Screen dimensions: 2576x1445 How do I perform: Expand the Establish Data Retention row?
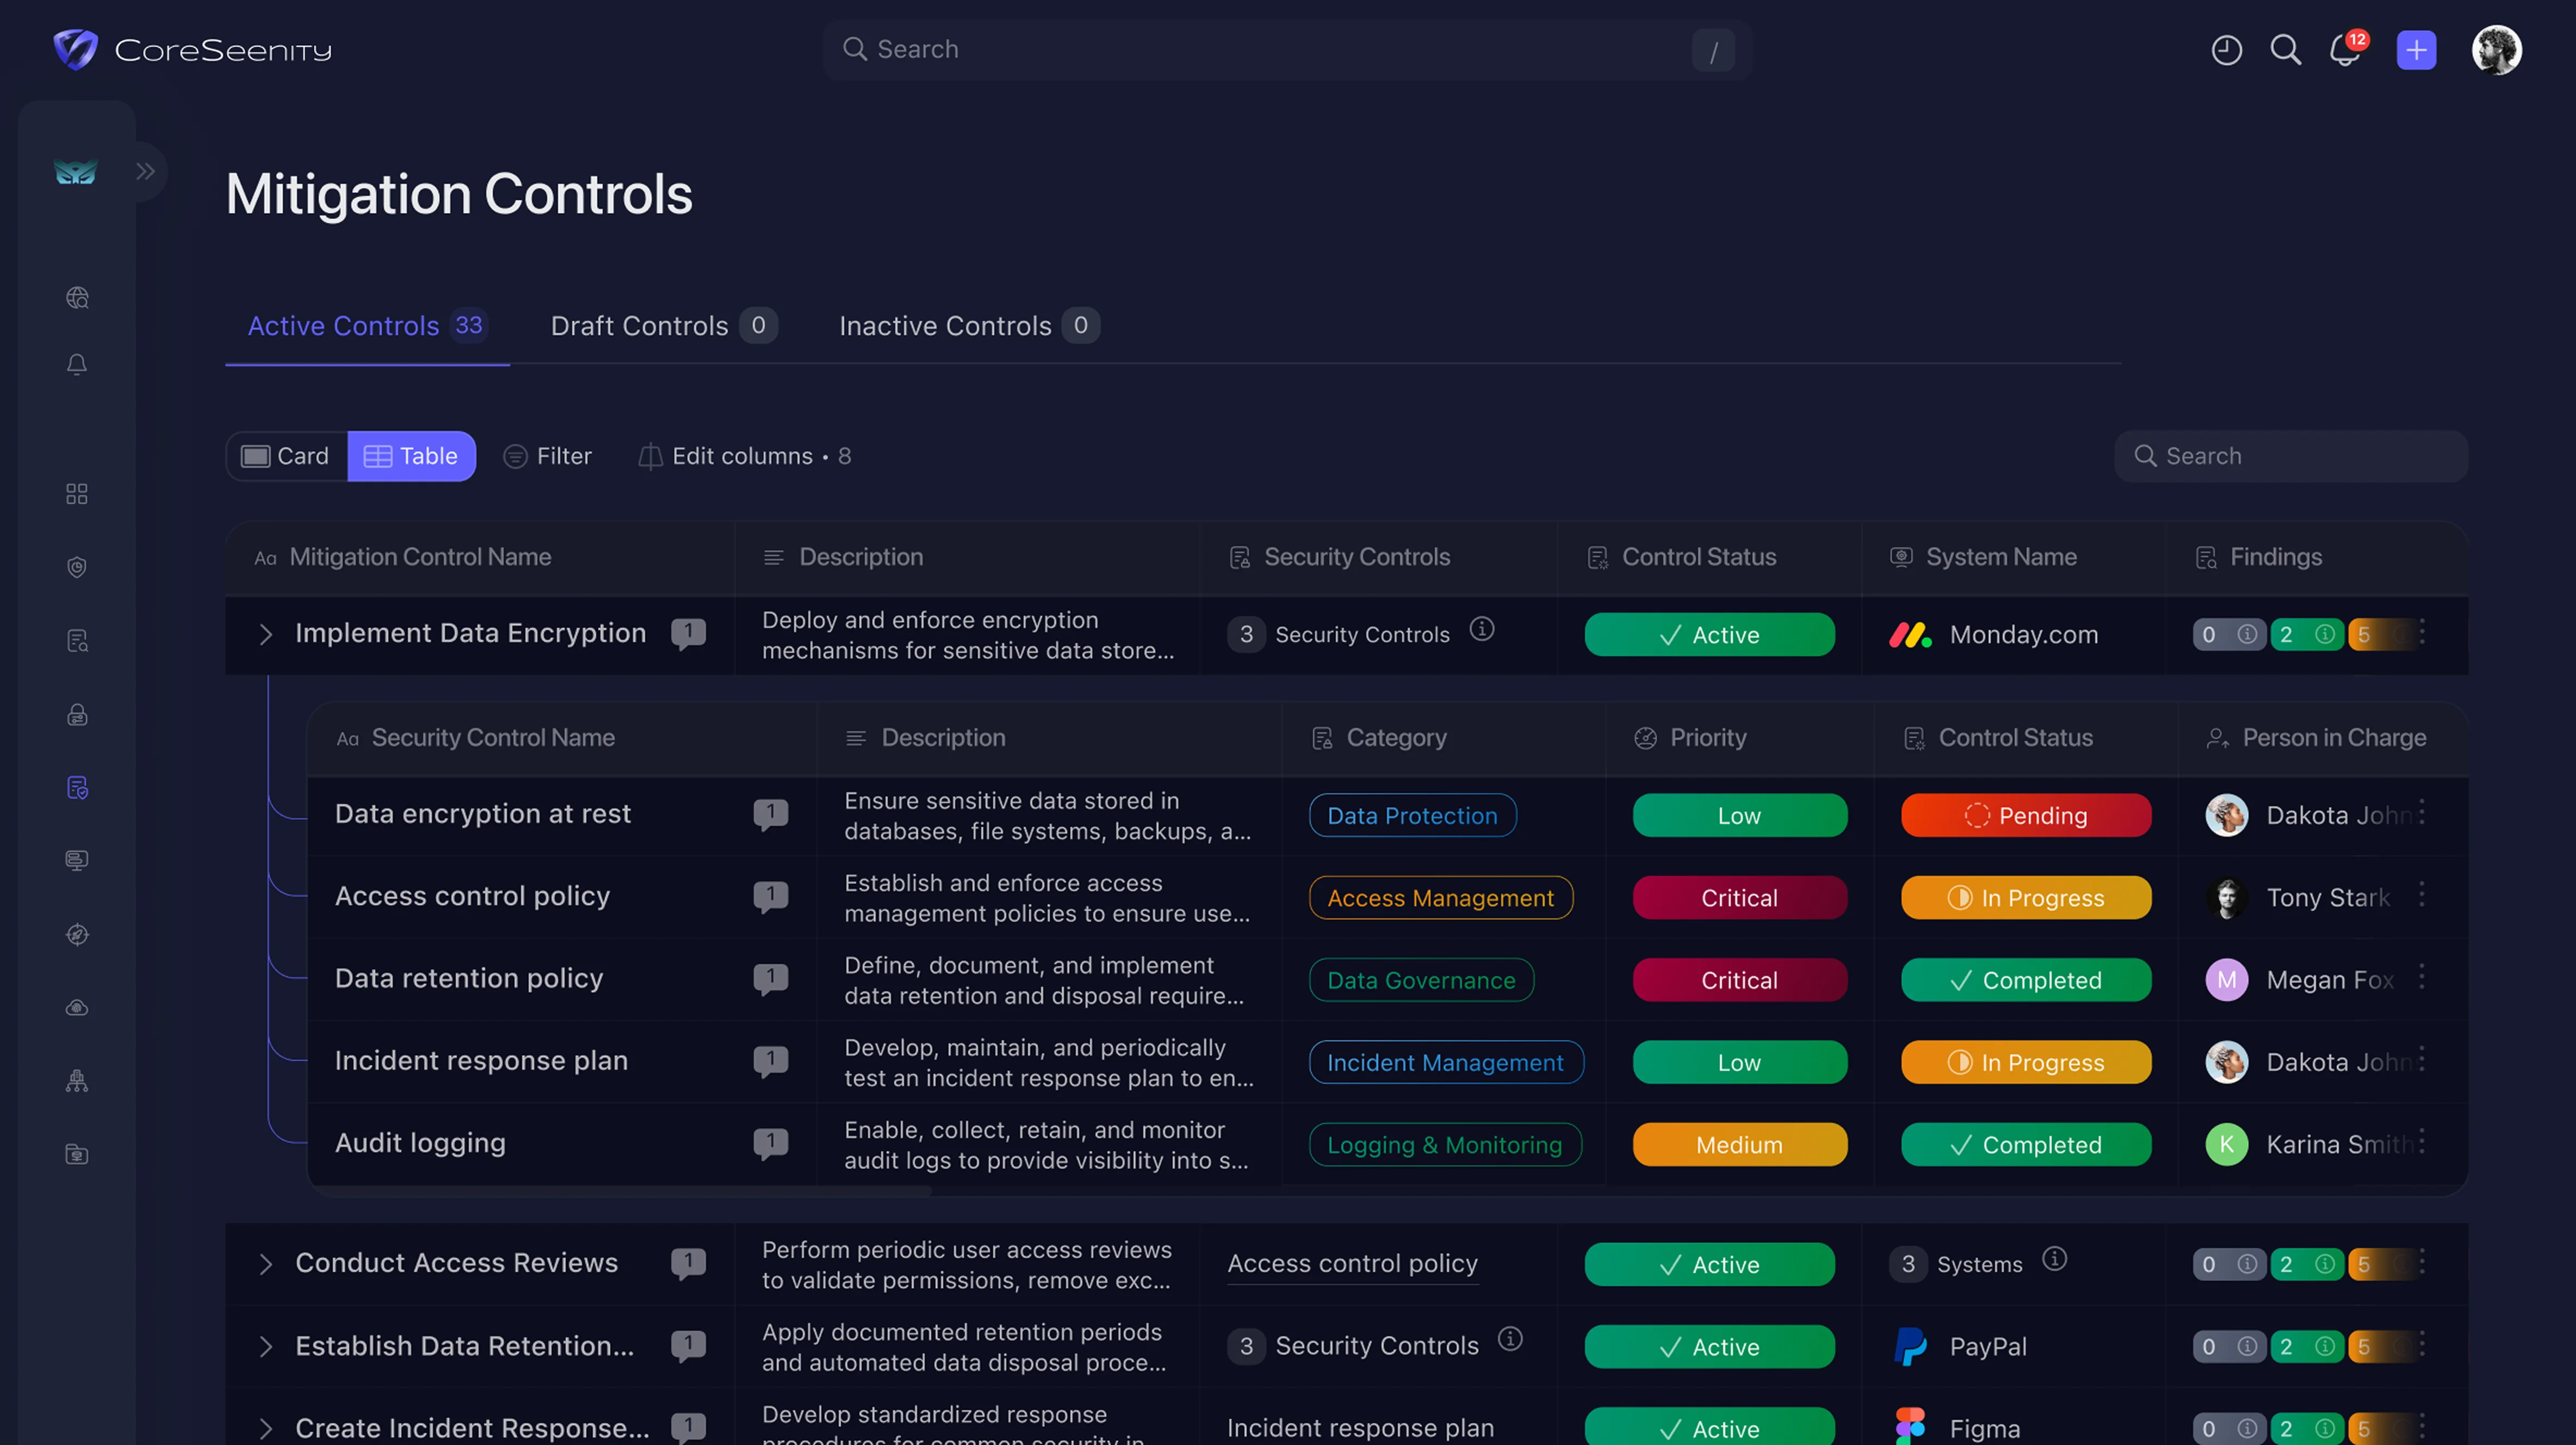[x=265, y=1346]
